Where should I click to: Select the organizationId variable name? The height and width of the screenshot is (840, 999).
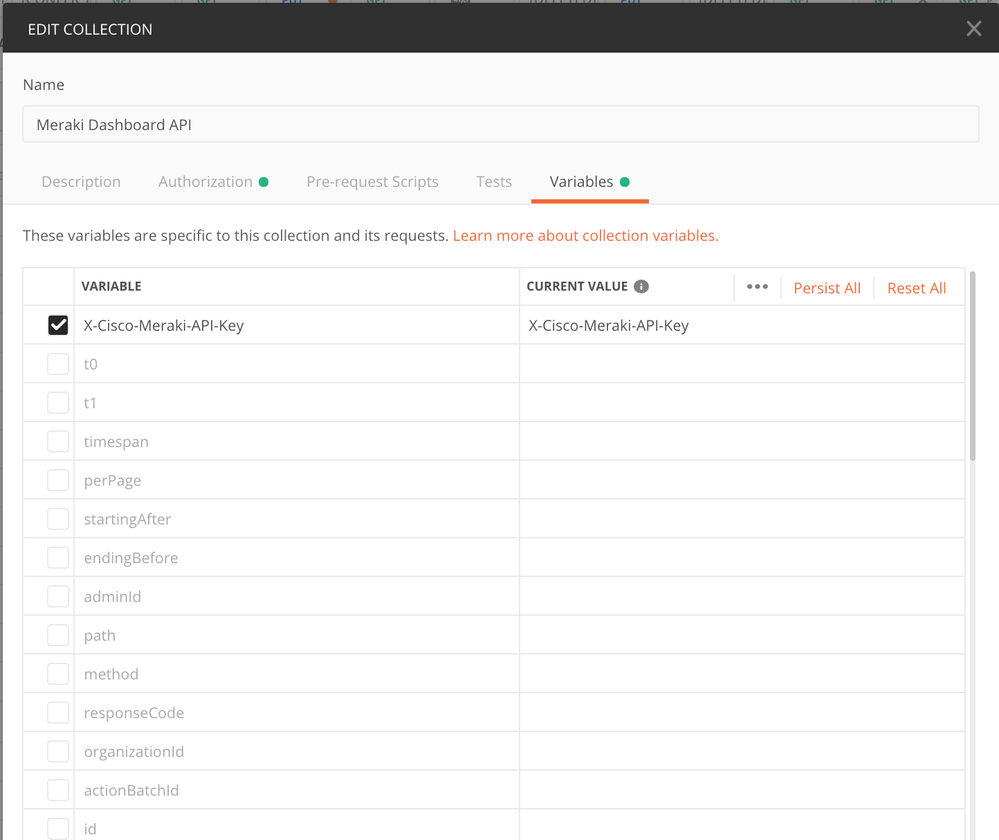click(x=134, y=751)
